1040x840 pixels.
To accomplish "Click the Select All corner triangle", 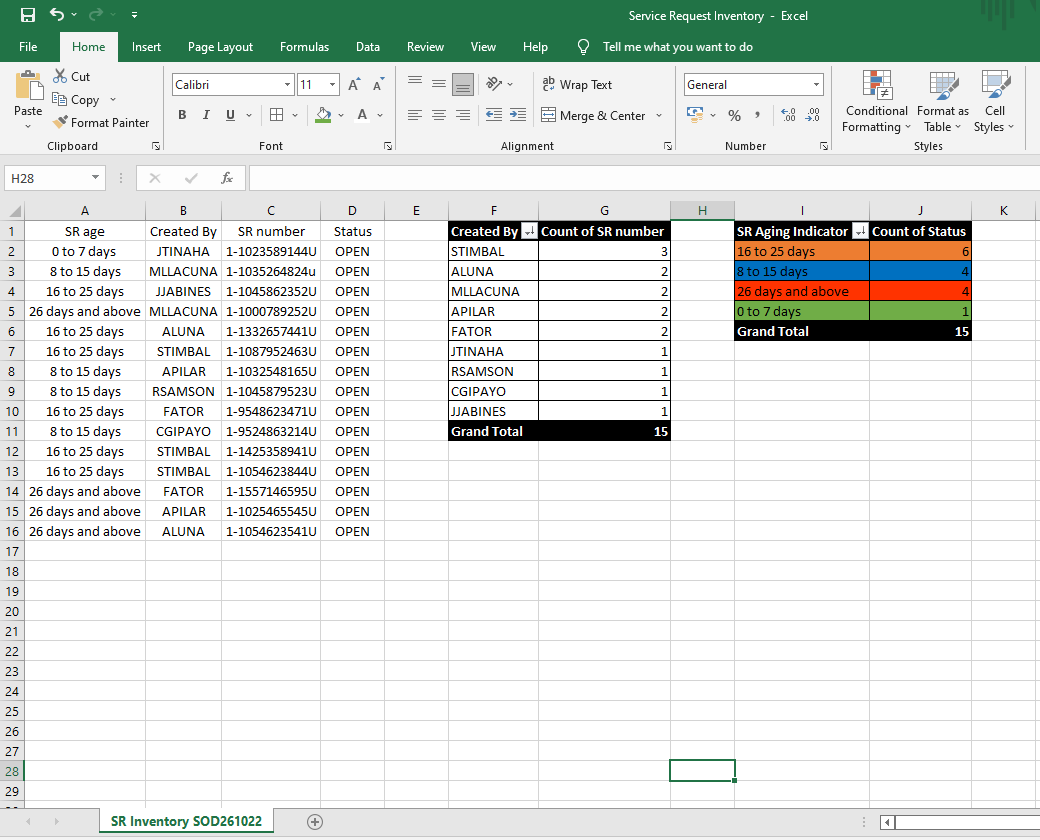I will point(13,211).
